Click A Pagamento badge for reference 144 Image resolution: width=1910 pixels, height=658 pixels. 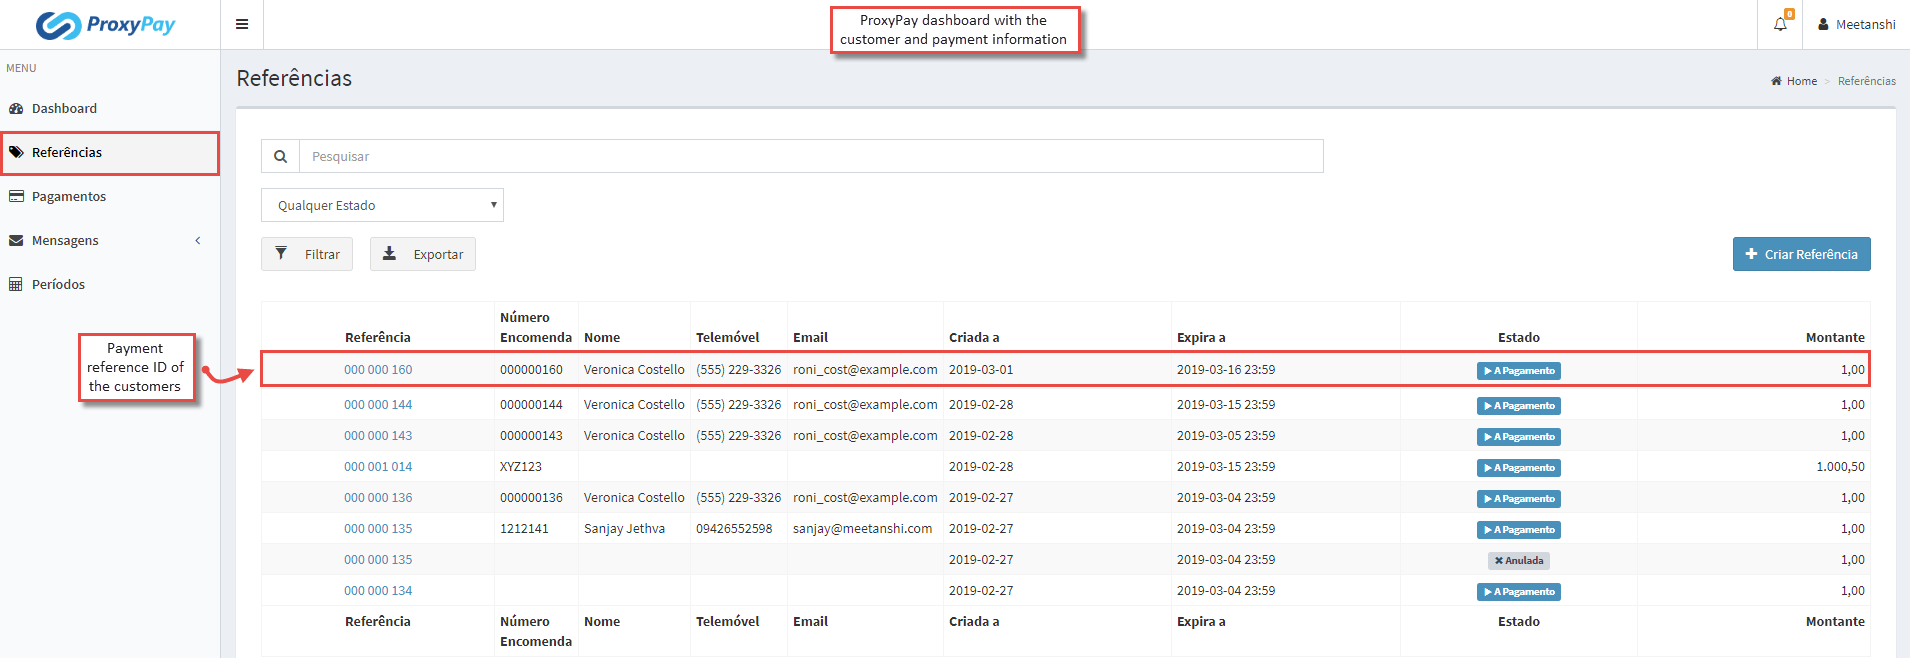[1519, 406]
